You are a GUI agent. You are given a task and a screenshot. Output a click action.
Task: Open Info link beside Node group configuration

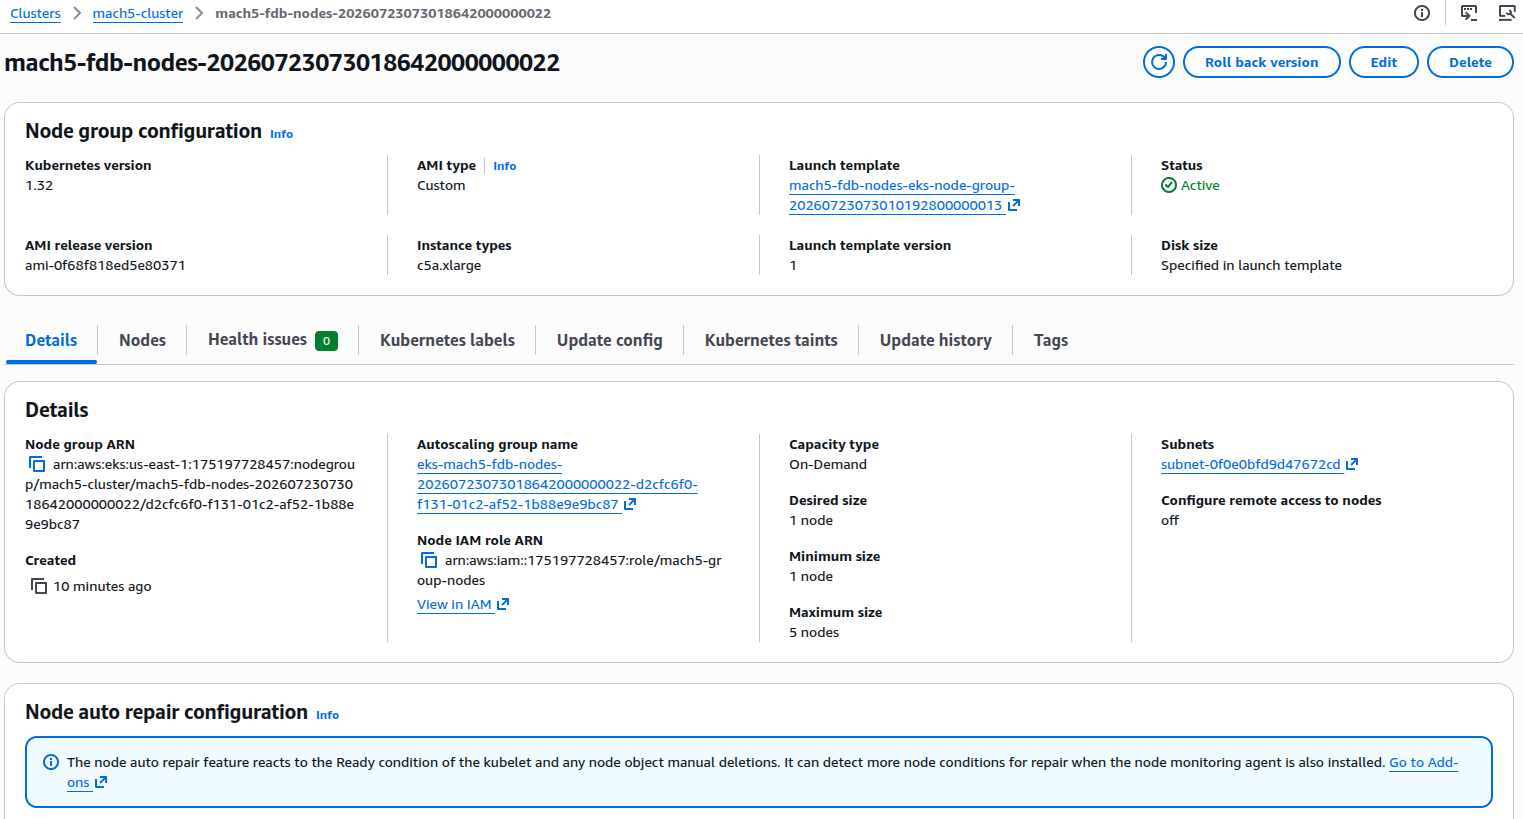[281, 134]
